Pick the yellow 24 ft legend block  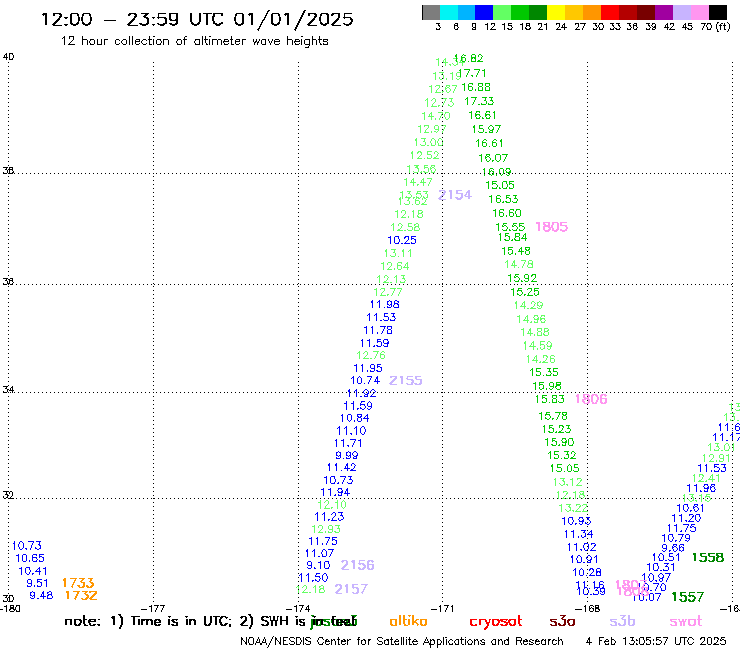[x=556, y=12]
